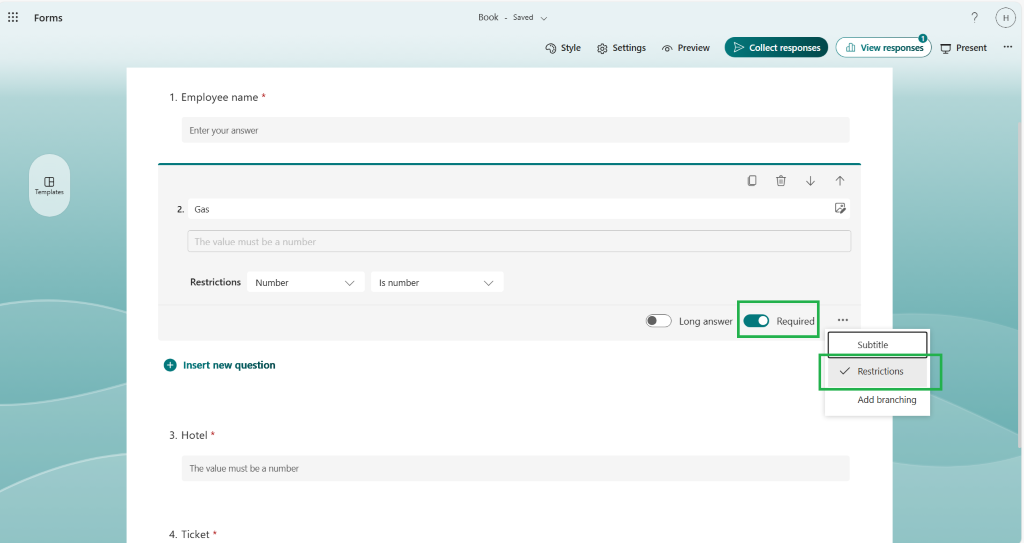Viewport: 1024px width, 543px height.
Task: Open form Settings
Action: [621, 48]
